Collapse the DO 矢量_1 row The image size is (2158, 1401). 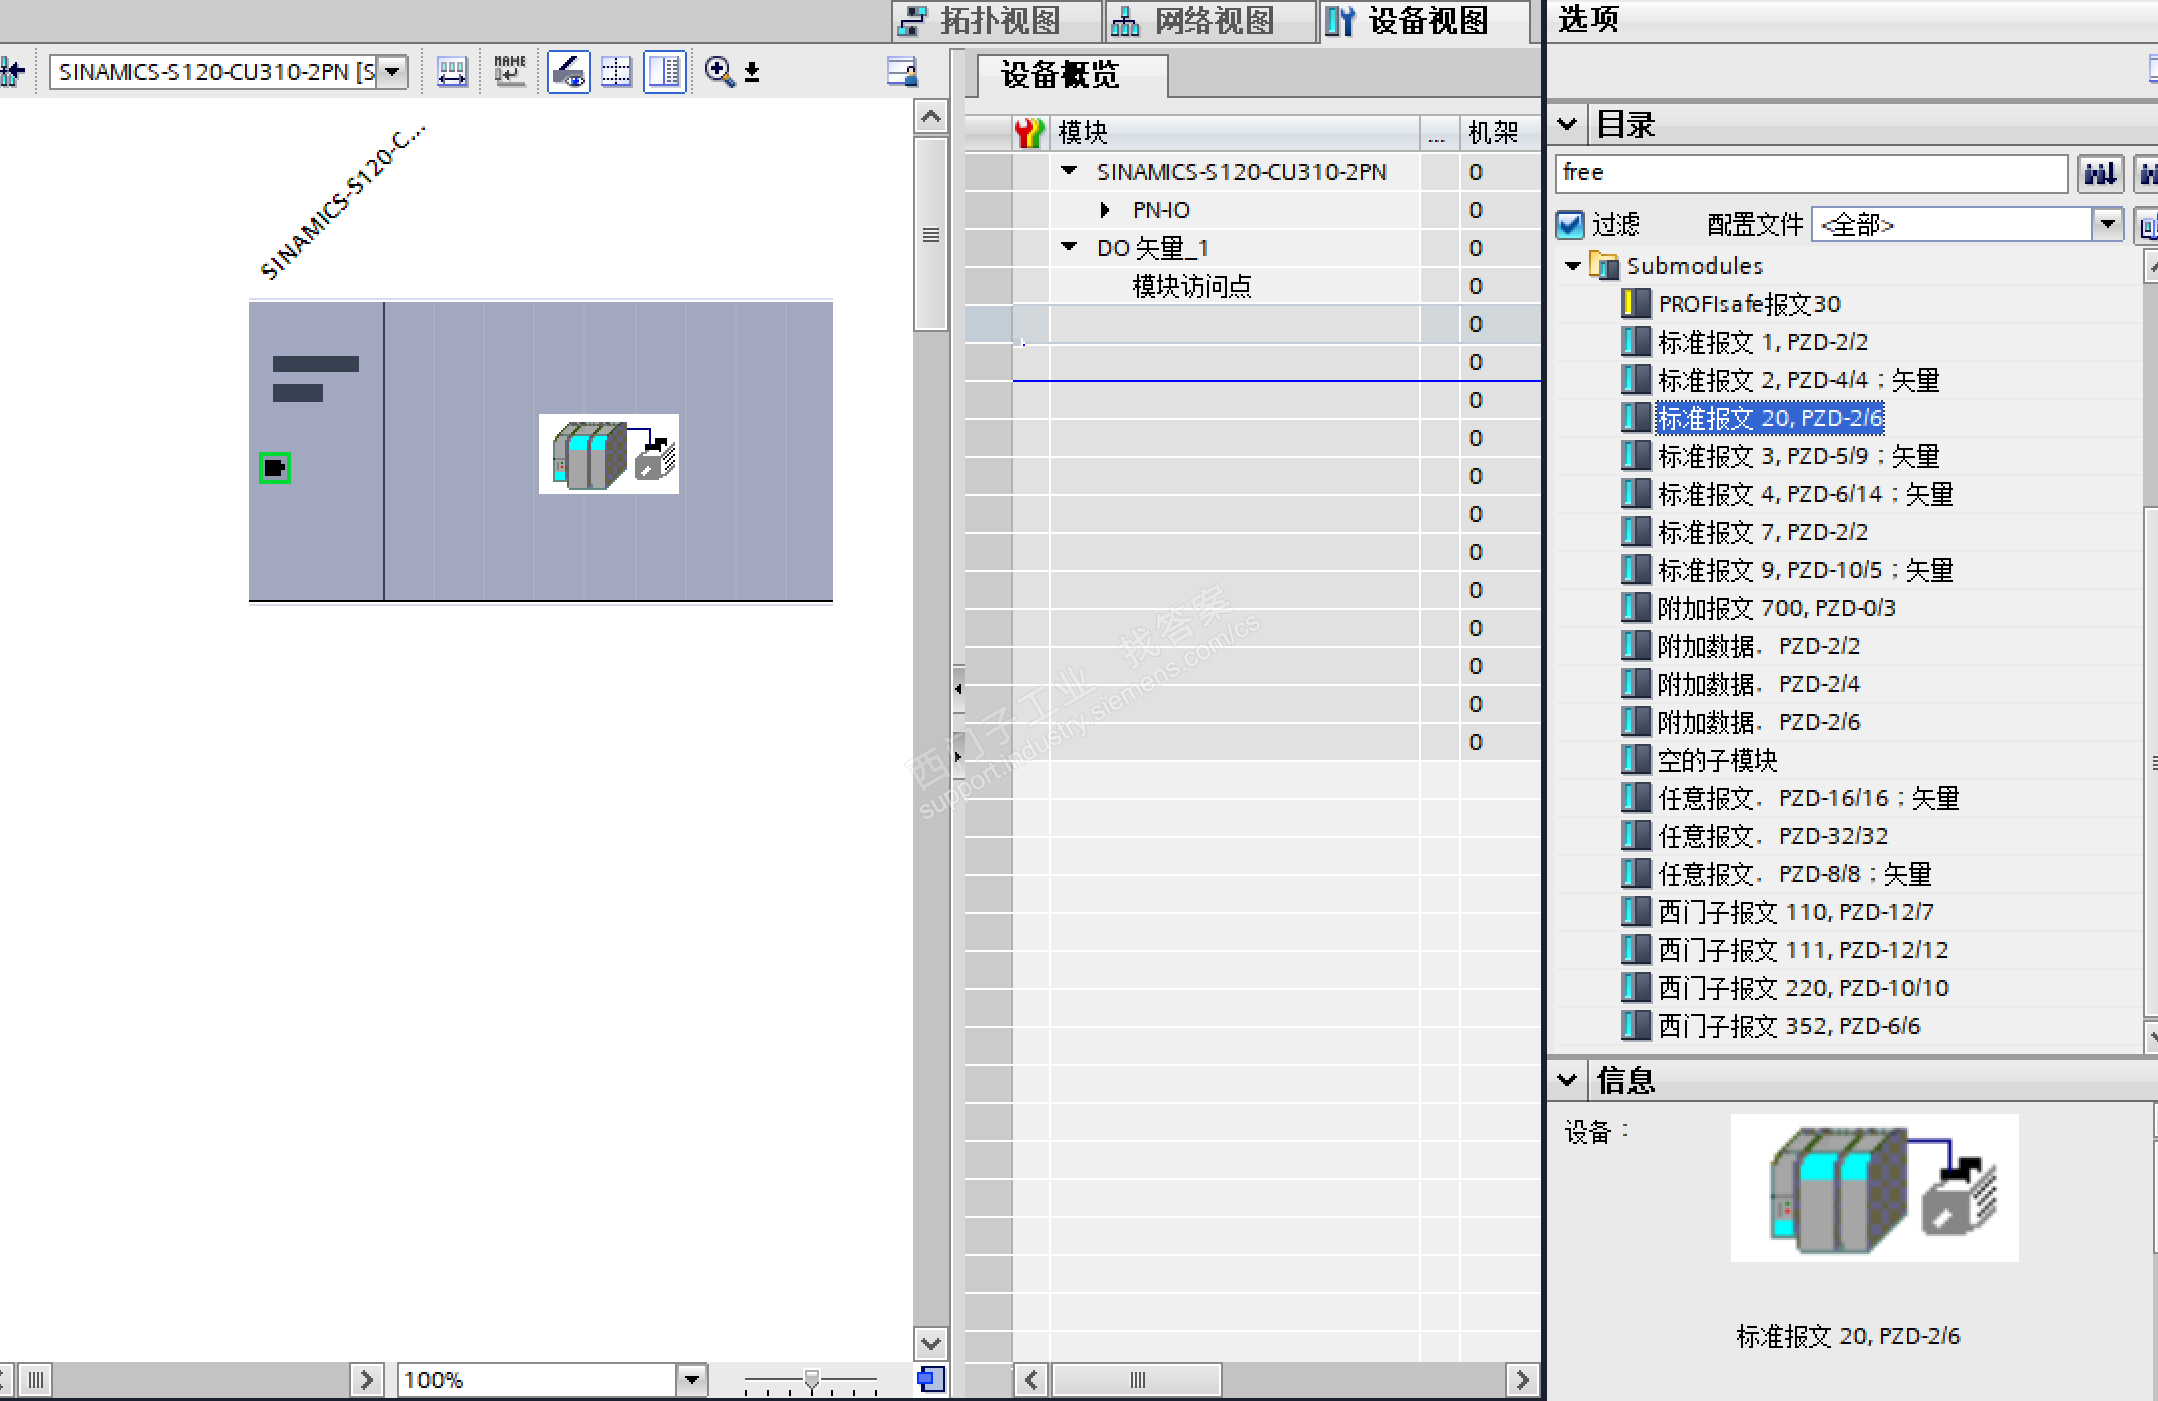tap(1069, 247)
